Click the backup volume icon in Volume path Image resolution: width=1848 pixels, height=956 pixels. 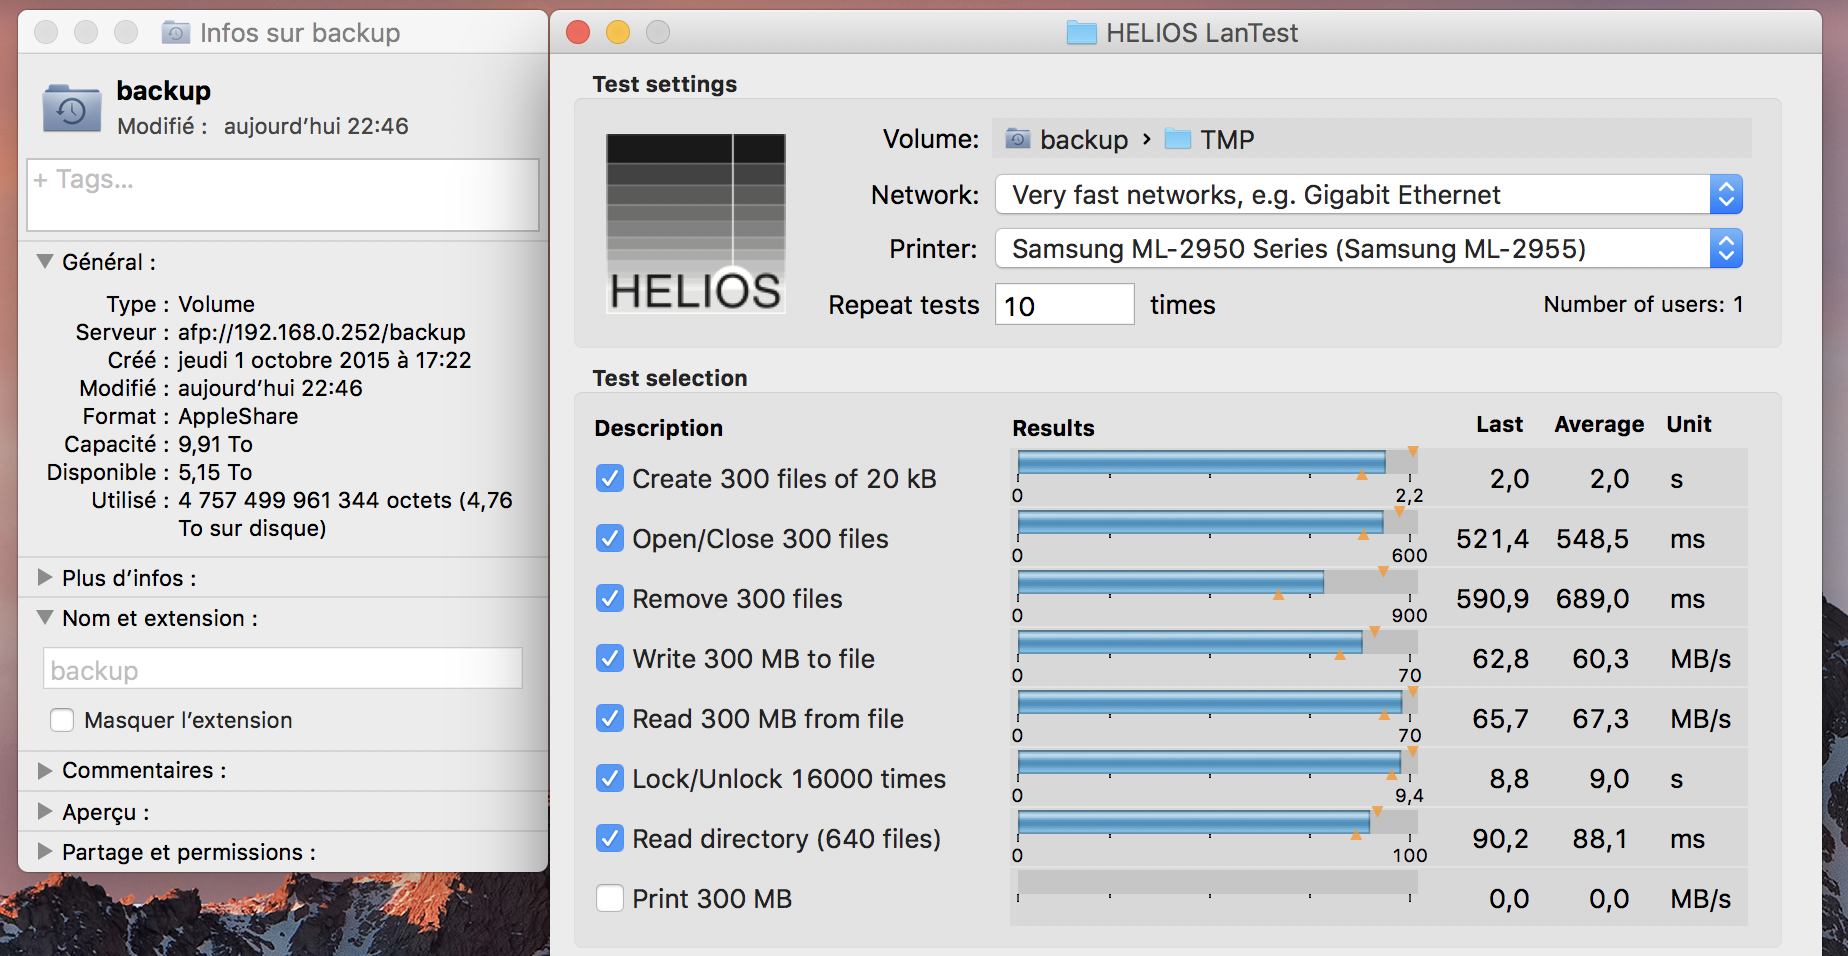(1018, 139)
